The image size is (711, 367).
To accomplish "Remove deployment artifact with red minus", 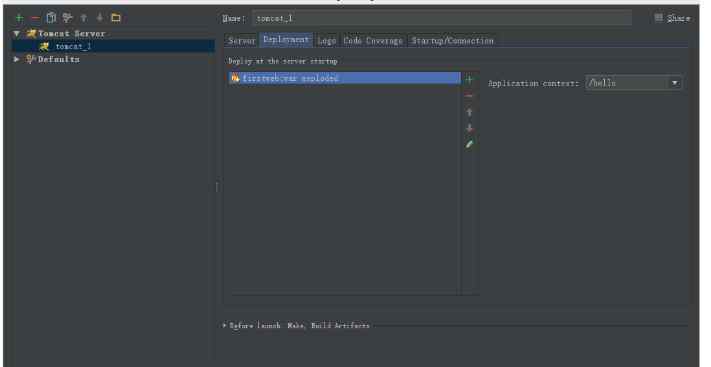I will click(469, 96).
